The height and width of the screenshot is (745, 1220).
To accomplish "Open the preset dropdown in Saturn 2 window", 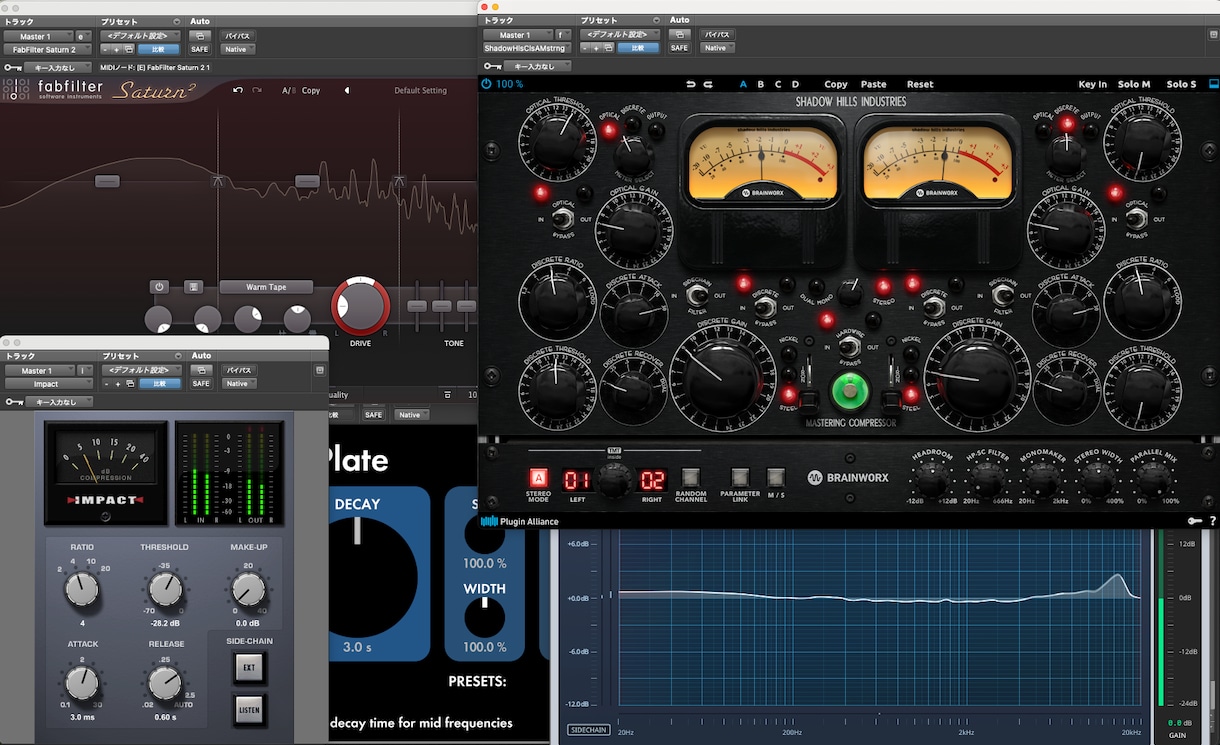I will 140,35.
